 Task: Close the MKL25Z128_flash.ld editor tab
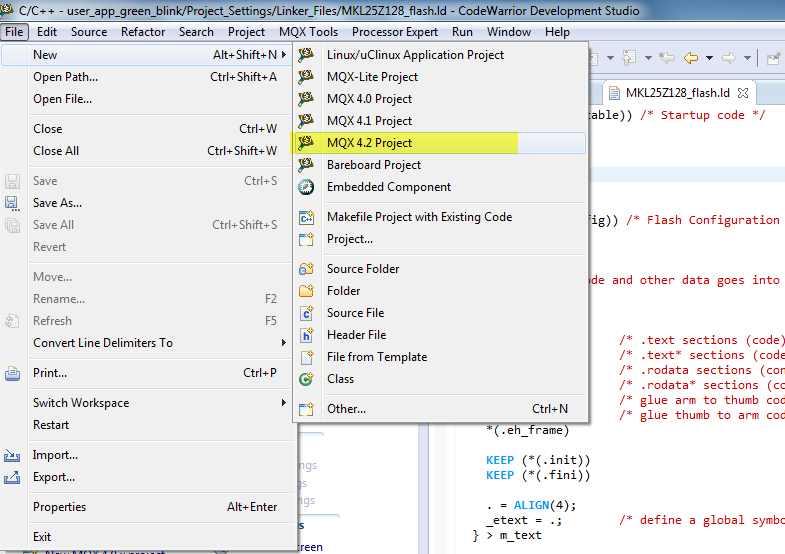(743, 93)
